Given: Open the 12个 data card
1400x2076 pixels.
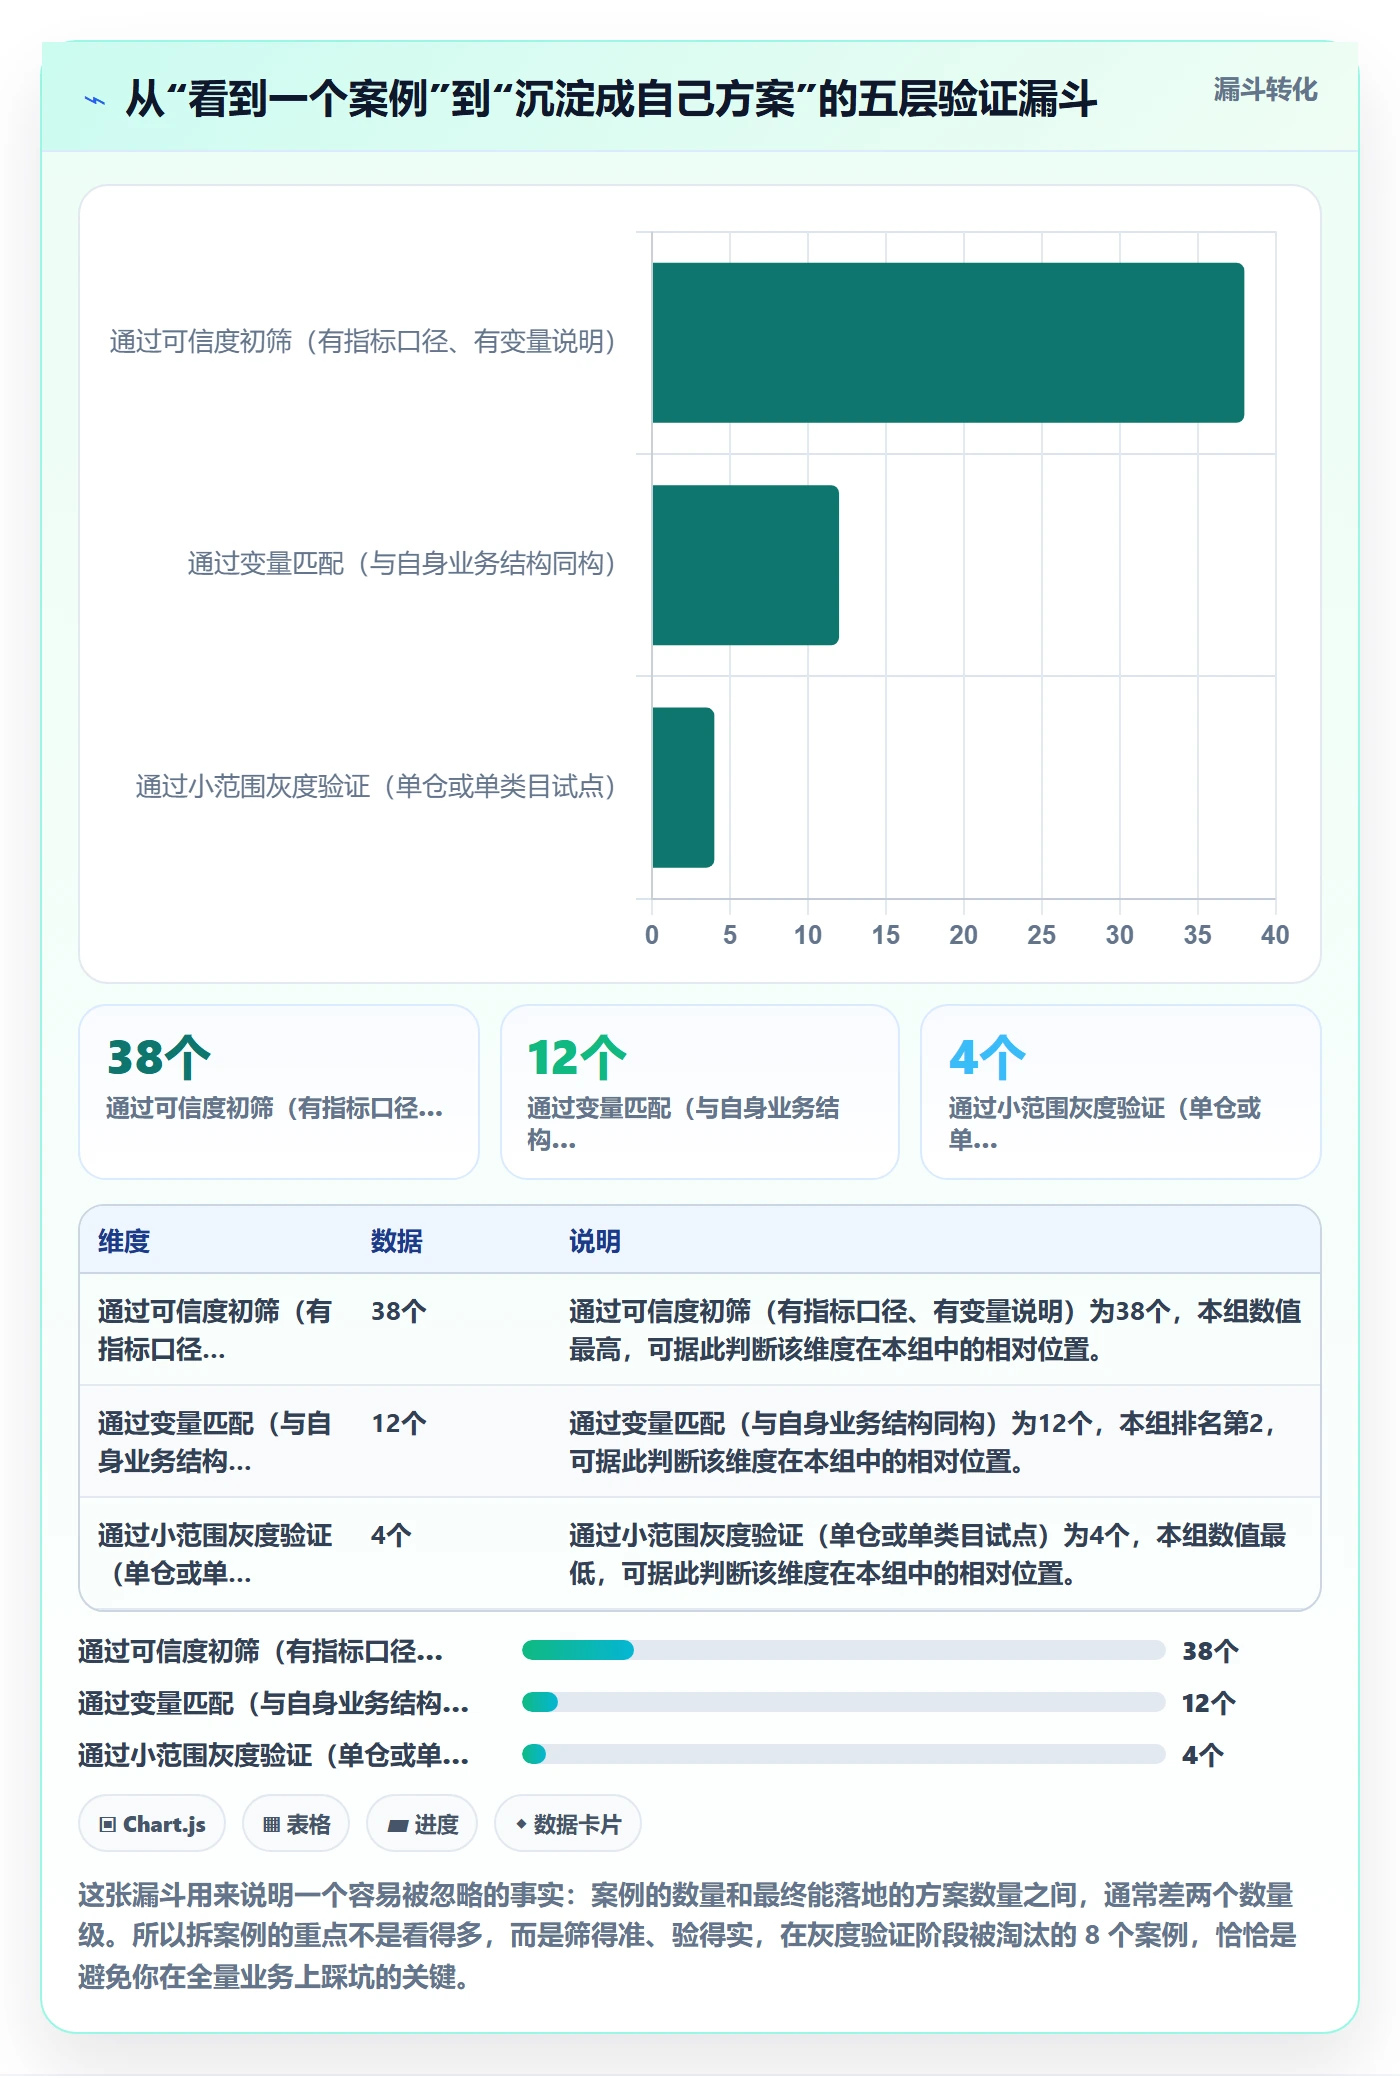Looking at the screenshot, I should pos(700,1092).
